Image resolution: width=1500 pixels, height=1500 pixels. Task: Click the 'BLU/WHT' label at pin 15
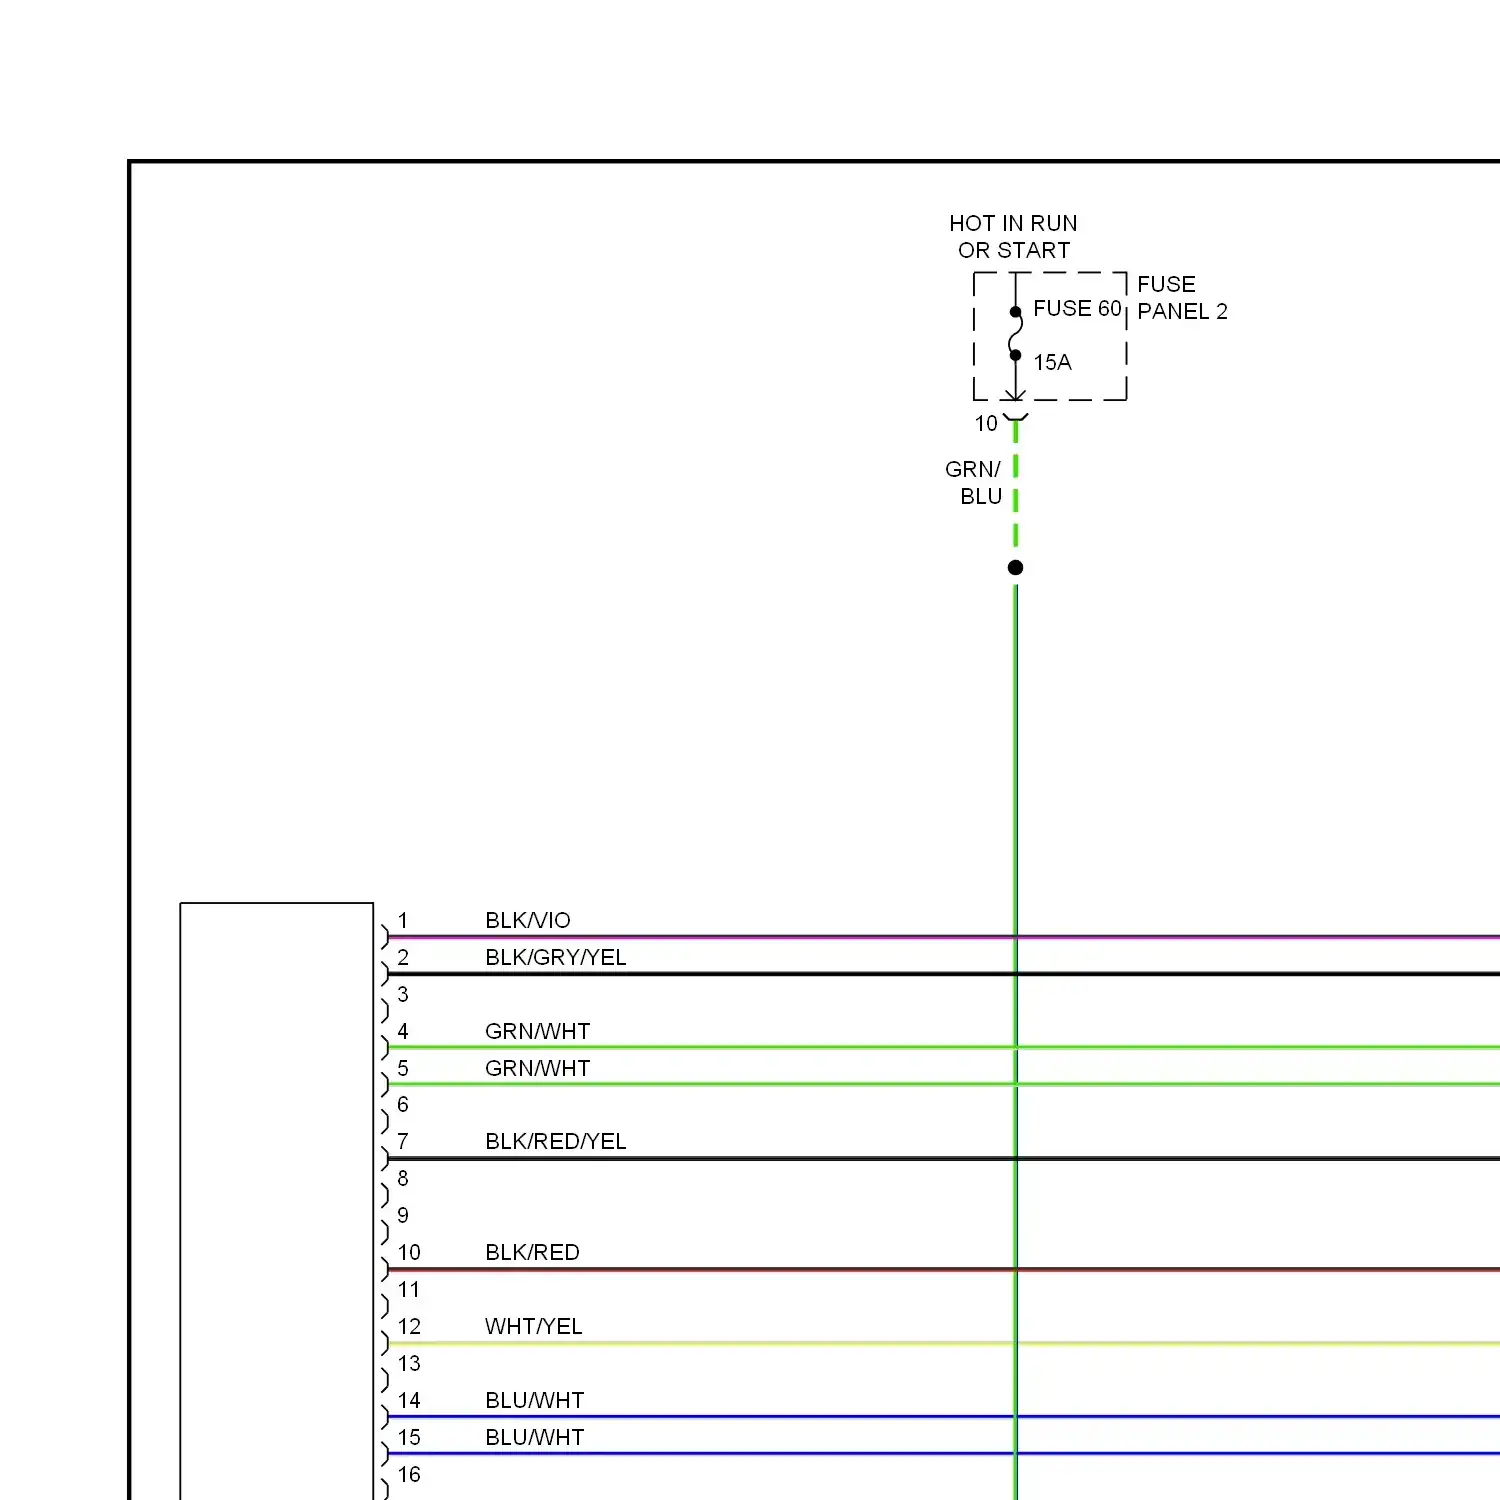pyautogui.click(x=535, y=1438)
